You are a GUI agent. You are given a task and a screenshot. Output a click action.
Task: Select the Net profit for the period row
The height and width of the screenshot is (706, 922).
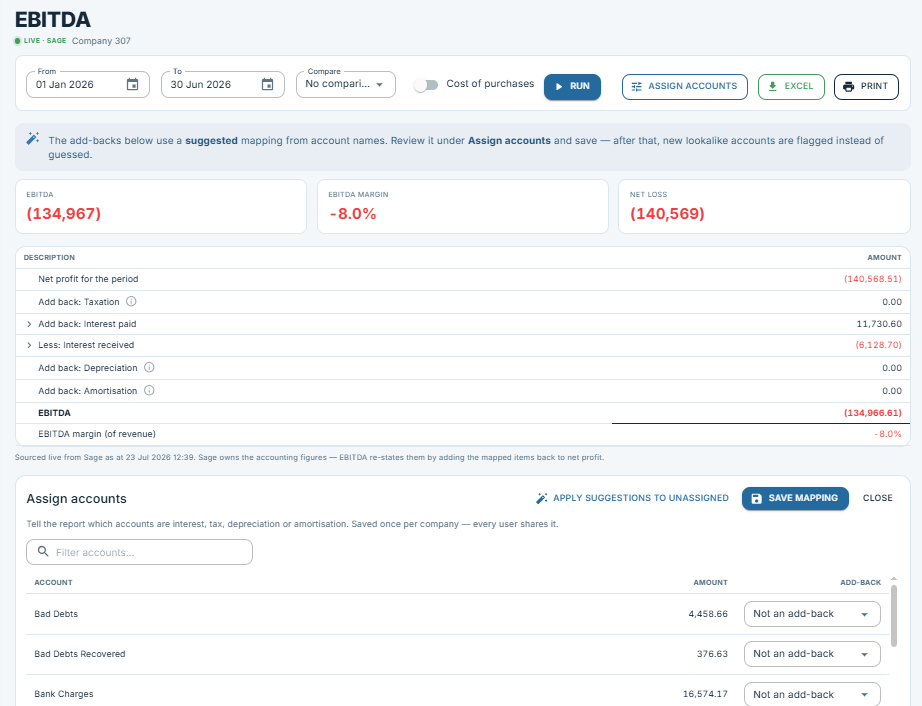click(462, 279)
